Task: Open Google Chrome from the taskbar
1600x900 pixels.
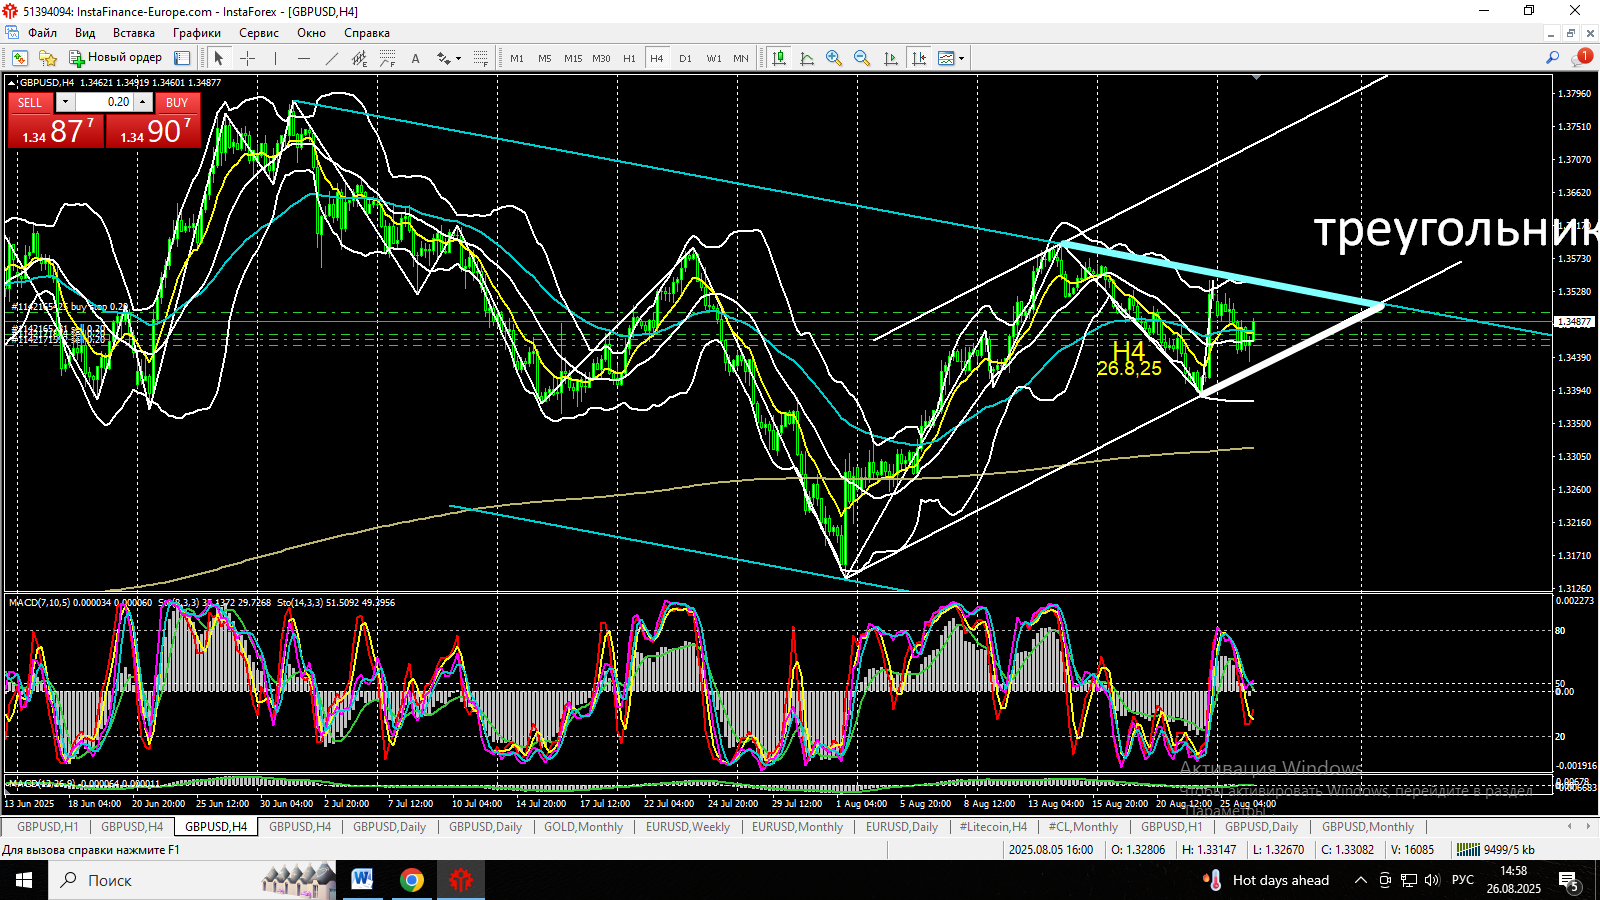Action: coord(412,880)
